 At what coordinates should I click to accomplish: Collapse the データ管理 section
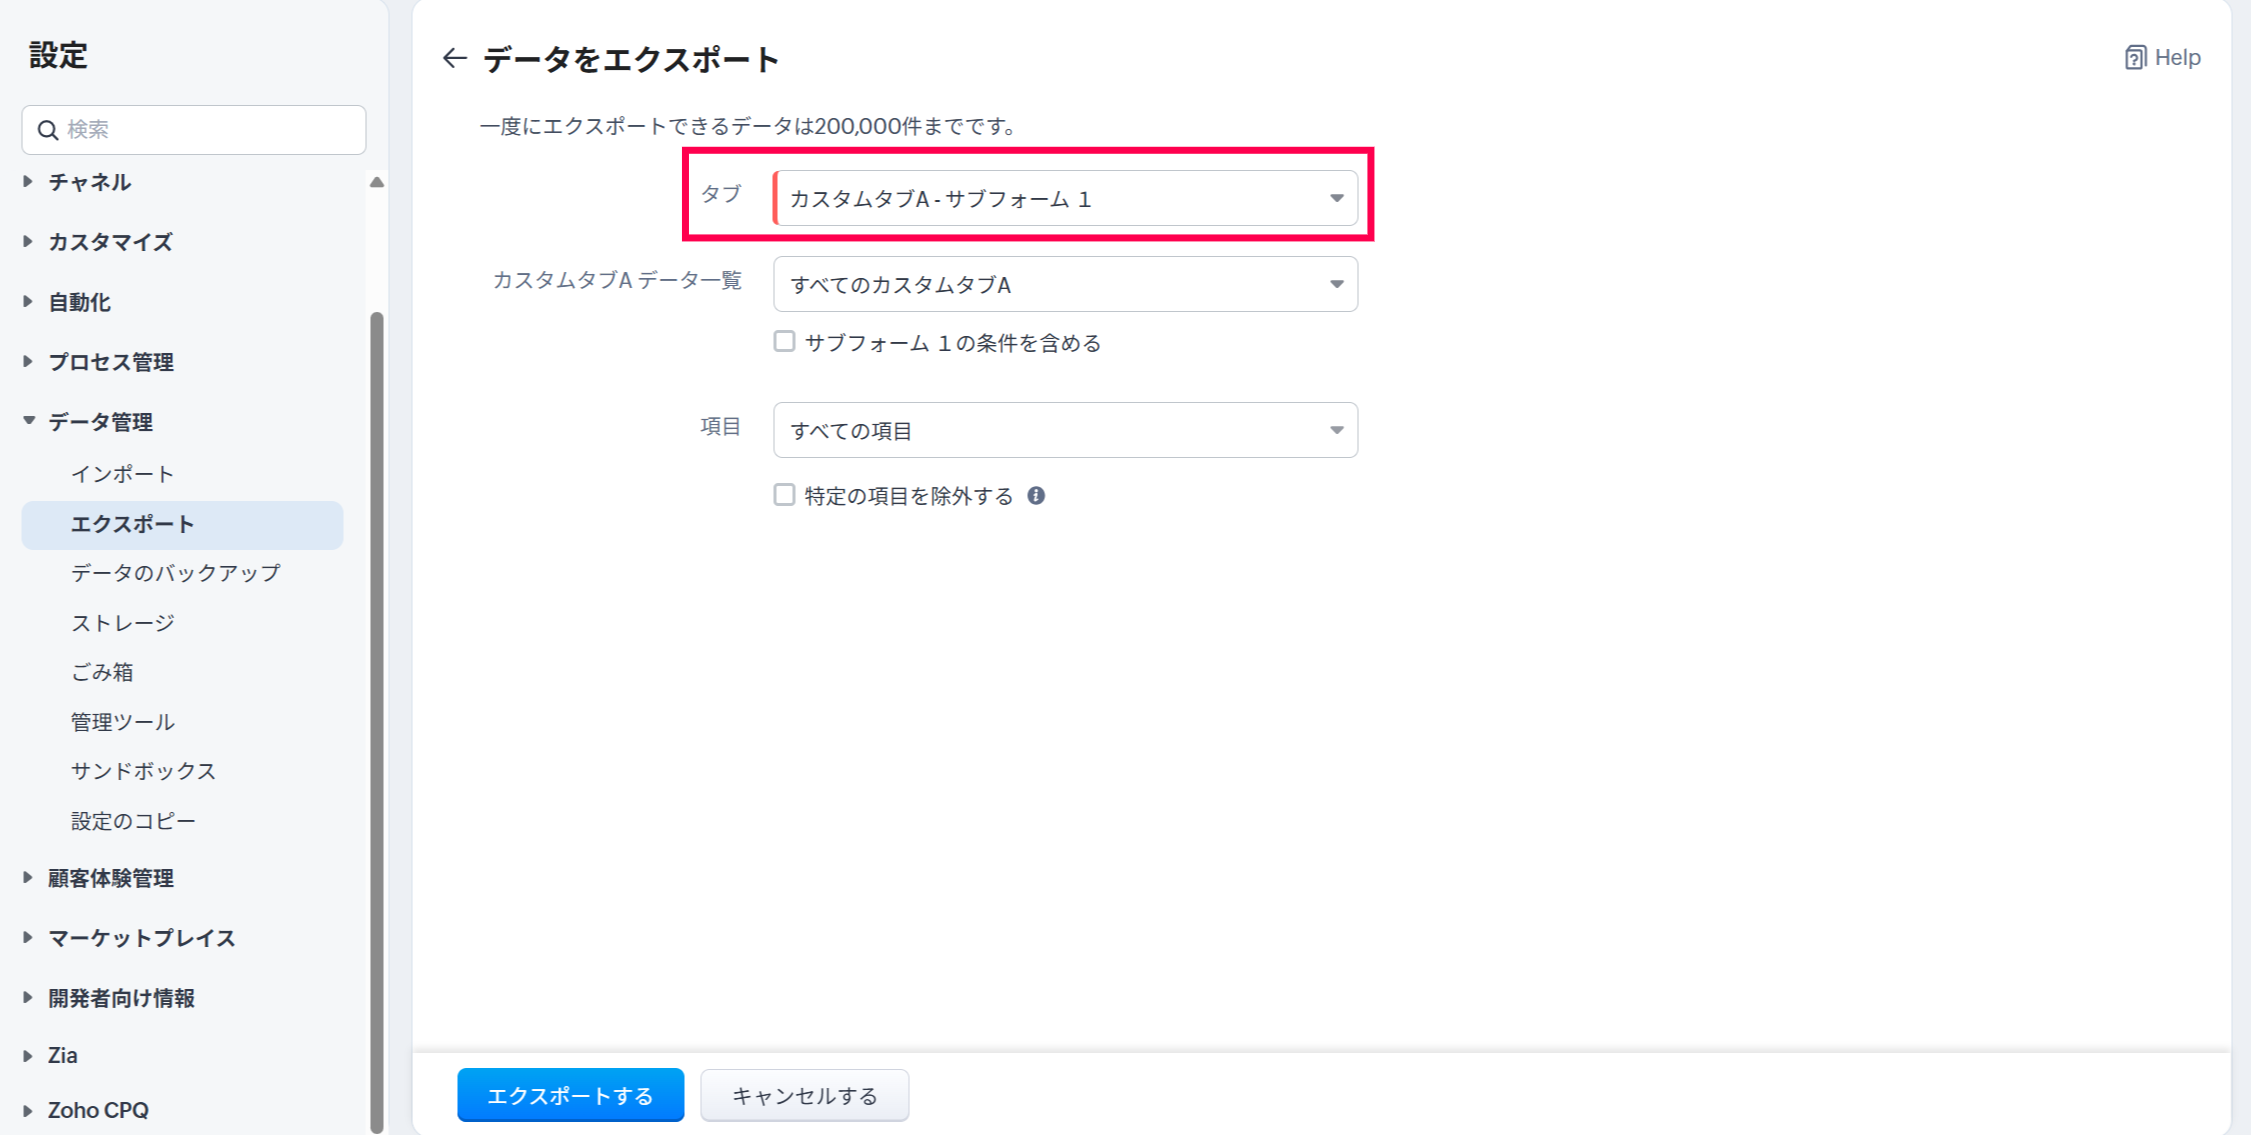point(28,421)
